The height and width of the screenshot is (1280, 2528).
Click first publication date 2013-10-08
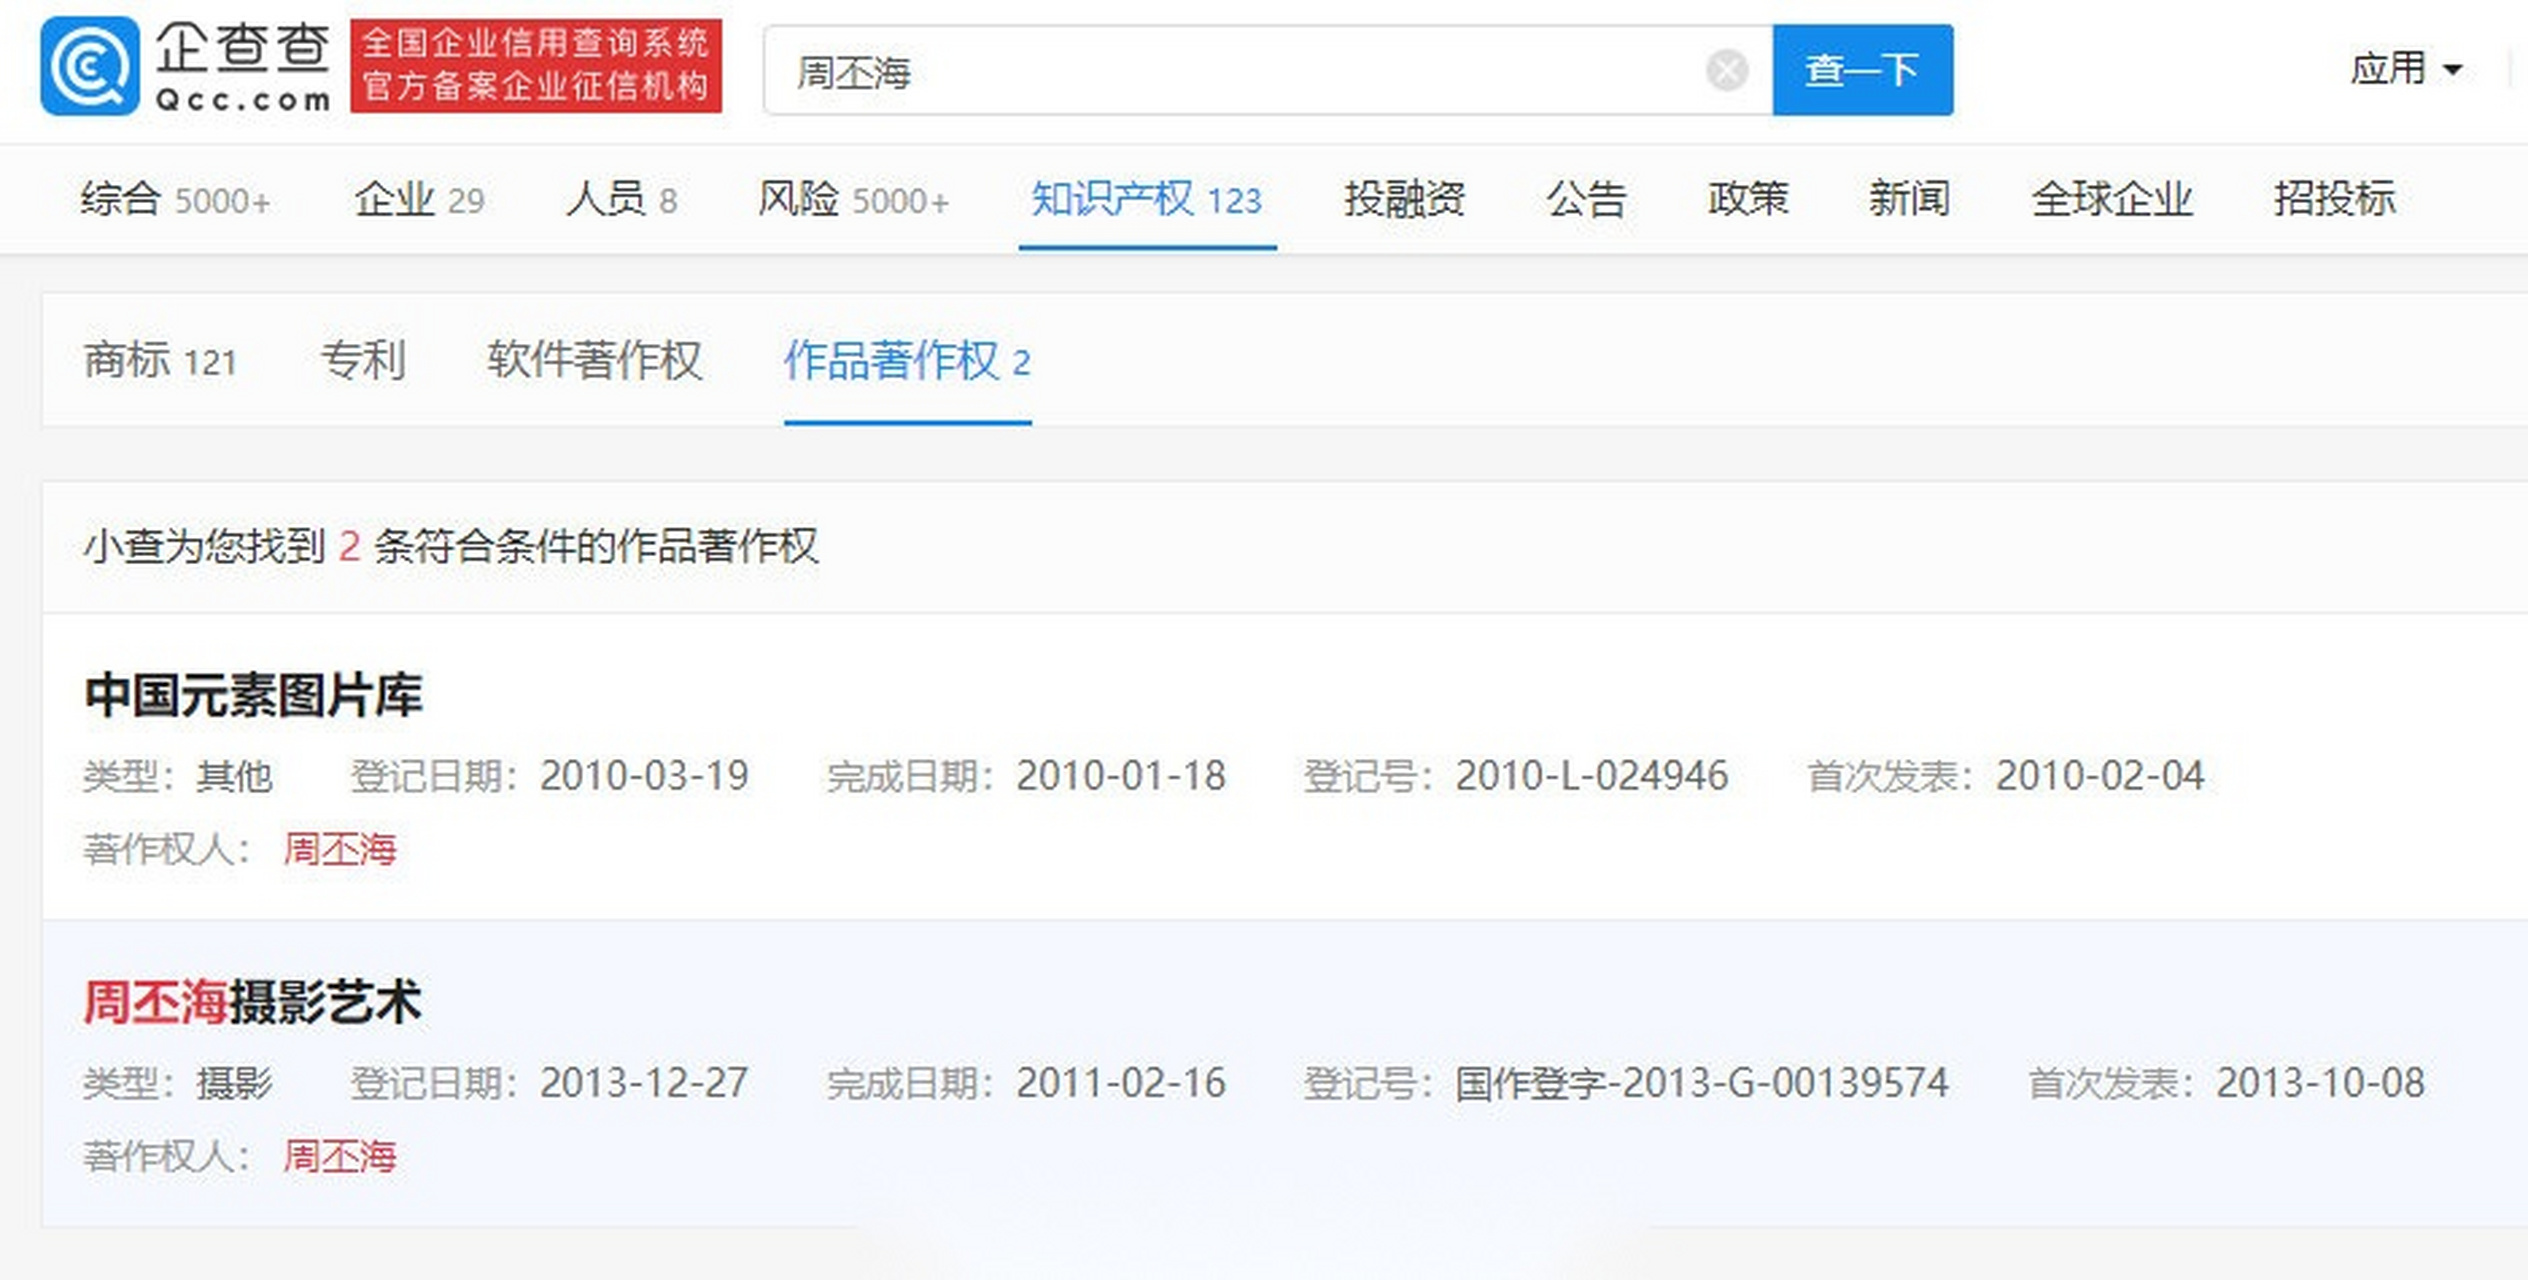[x=2320, y=1083]
